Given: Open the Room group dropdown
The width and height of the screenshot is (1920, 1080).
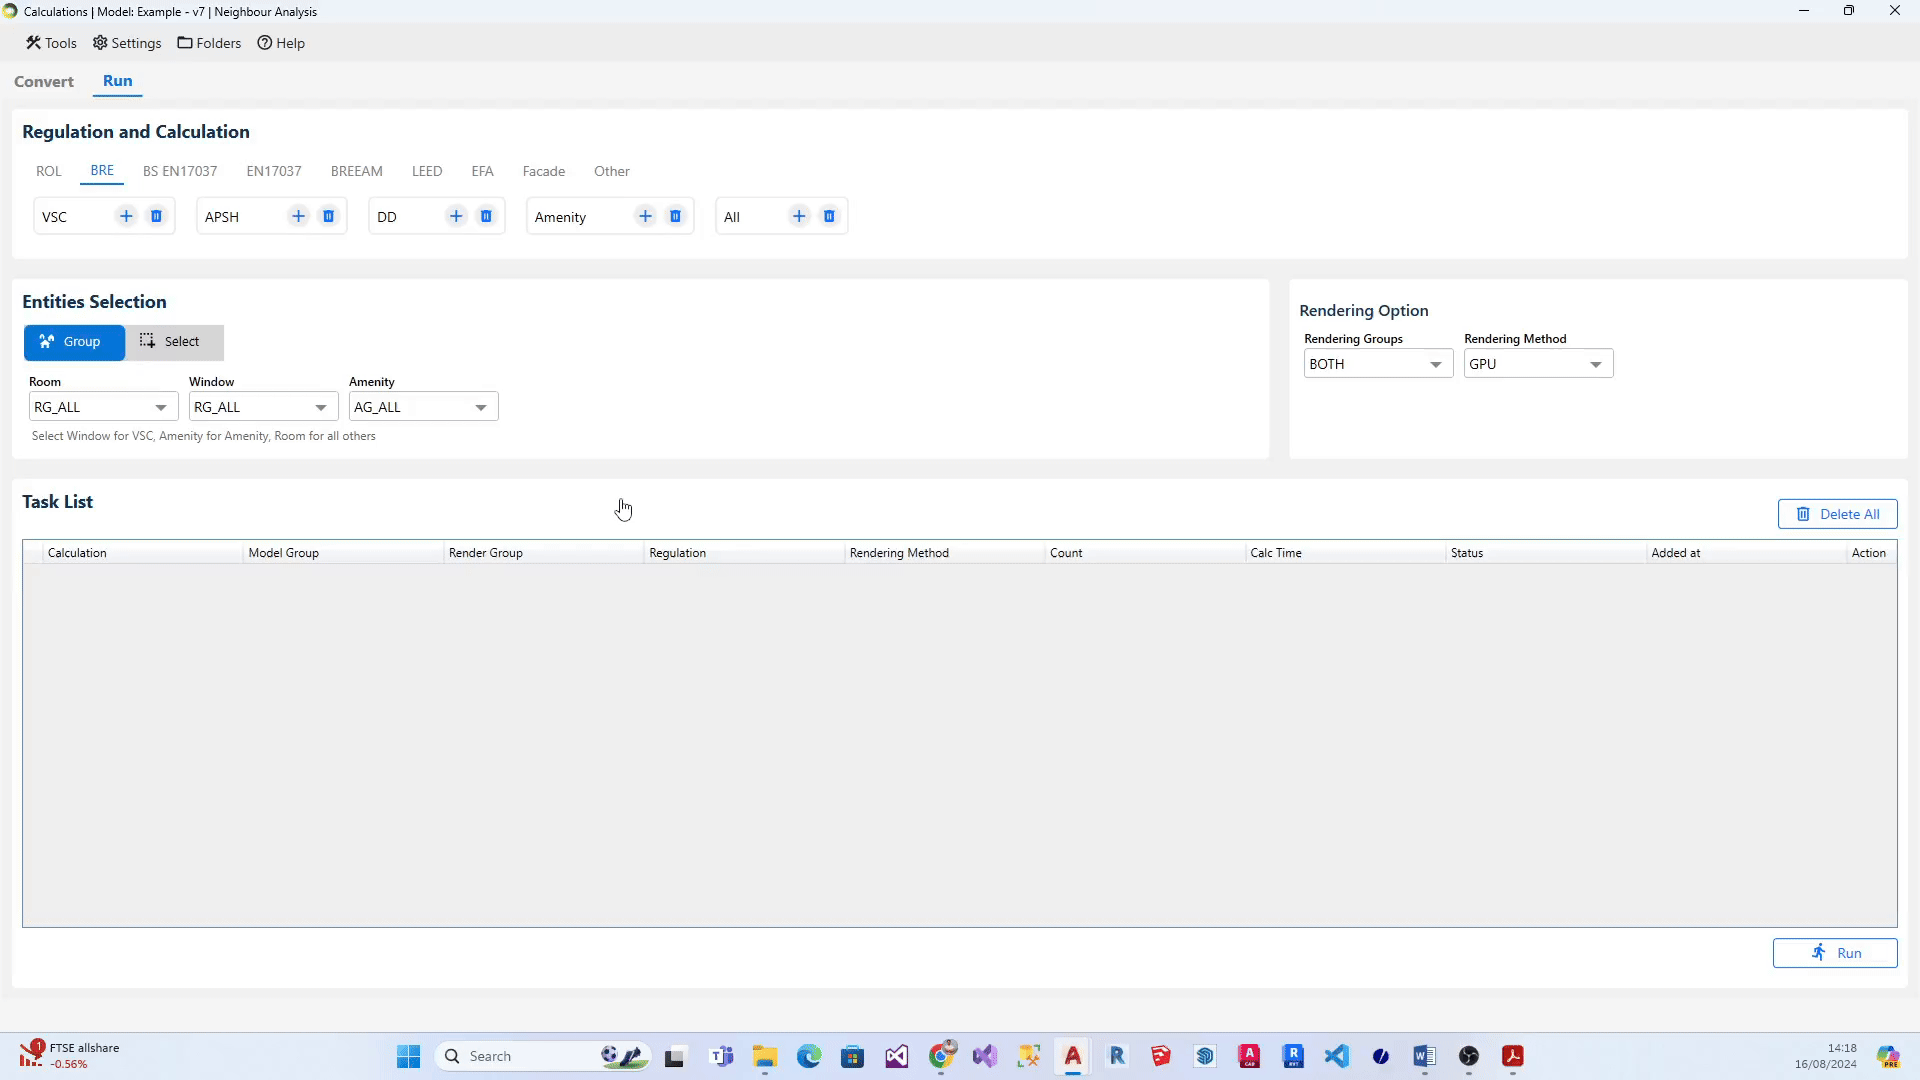Looking at the screenshot, I should coord(103,407).
